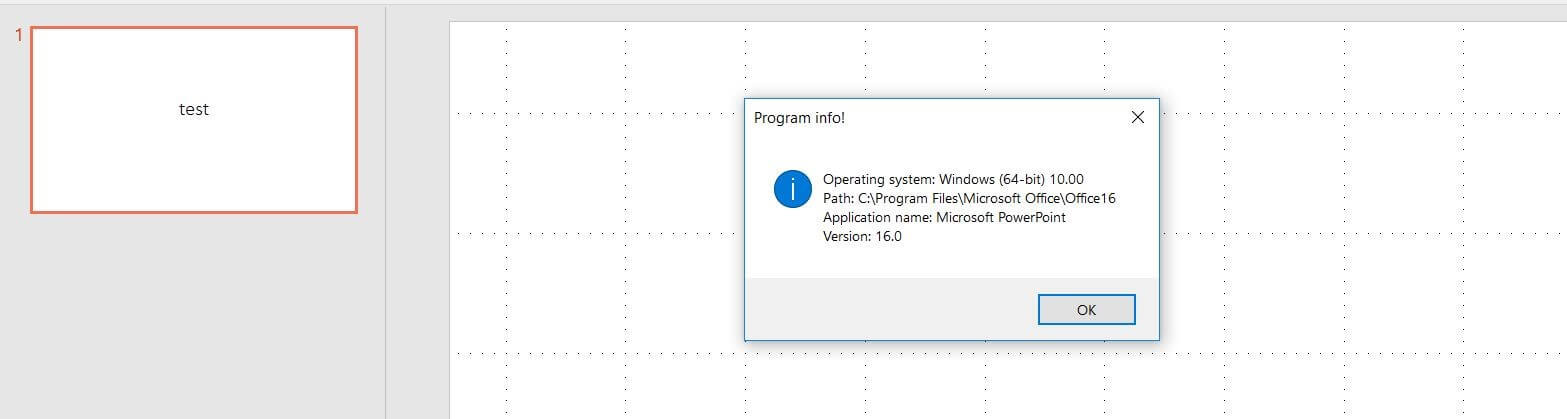Screen dimensions: 1567x419
Task: Click empty thumbnail pane area below slide 1
Action: pyautogui.click(x=194, y=320)
